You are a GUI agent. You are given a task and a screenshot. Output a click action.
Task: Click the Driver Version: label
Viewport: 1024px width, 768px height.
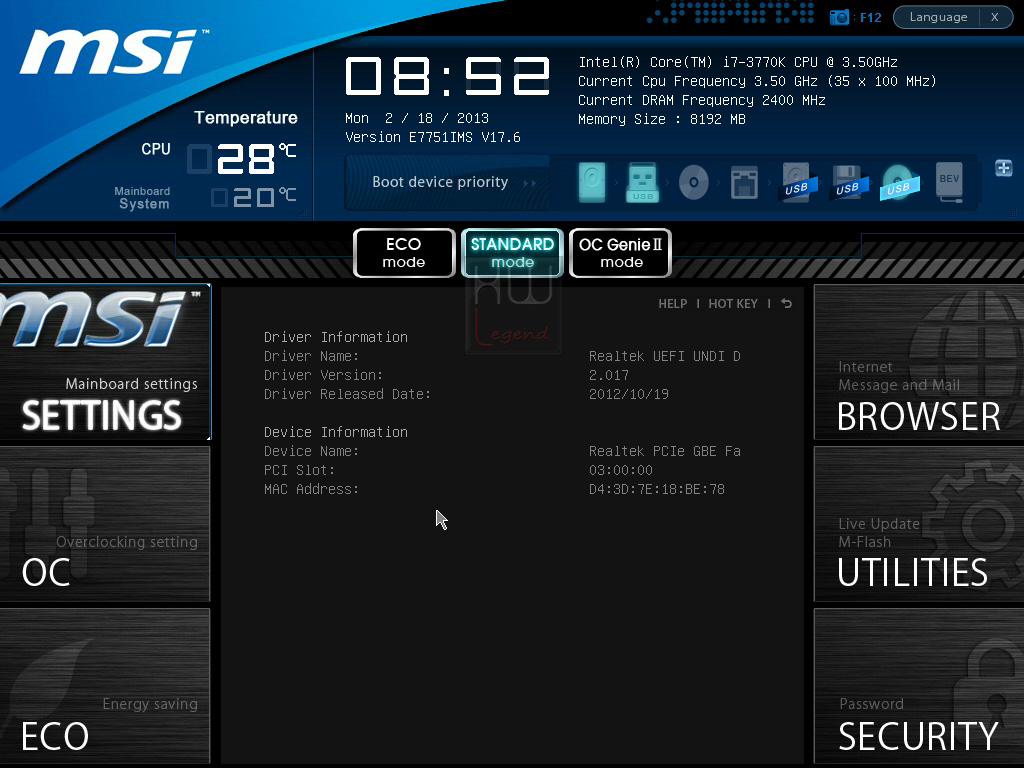pos(323,375)
